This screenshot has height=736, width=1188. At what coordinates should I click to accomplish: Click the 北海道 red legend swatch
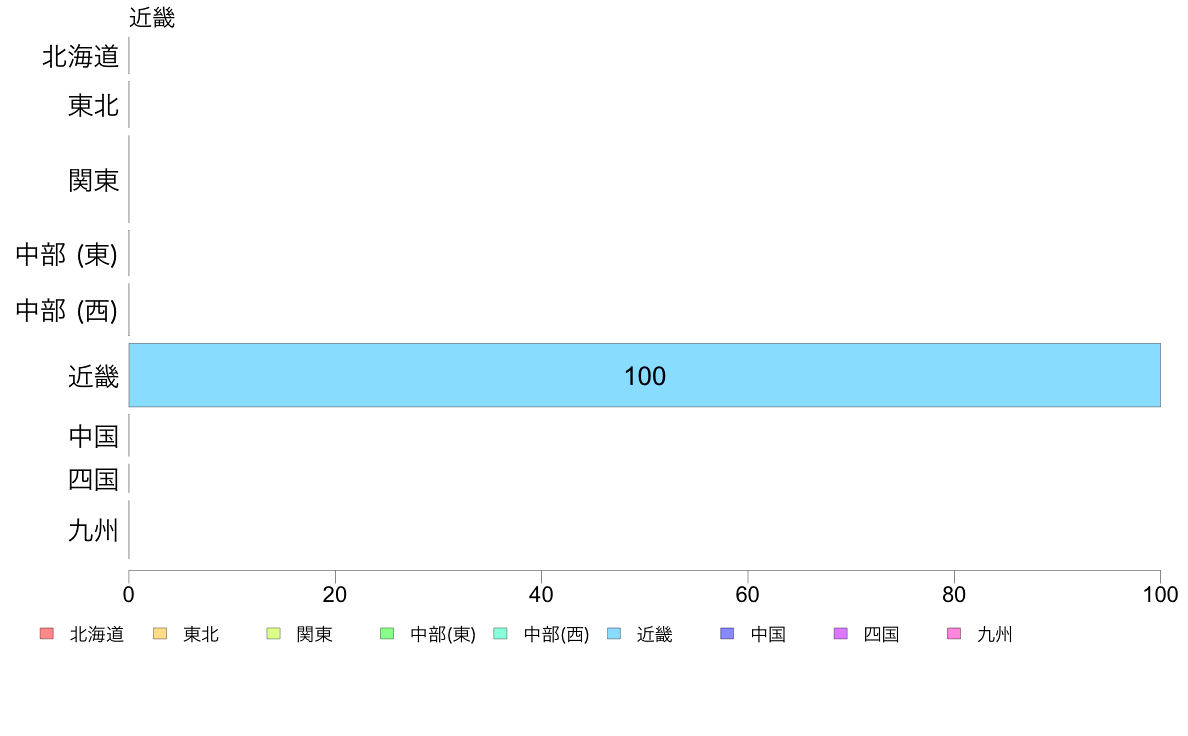click(46, 634)
